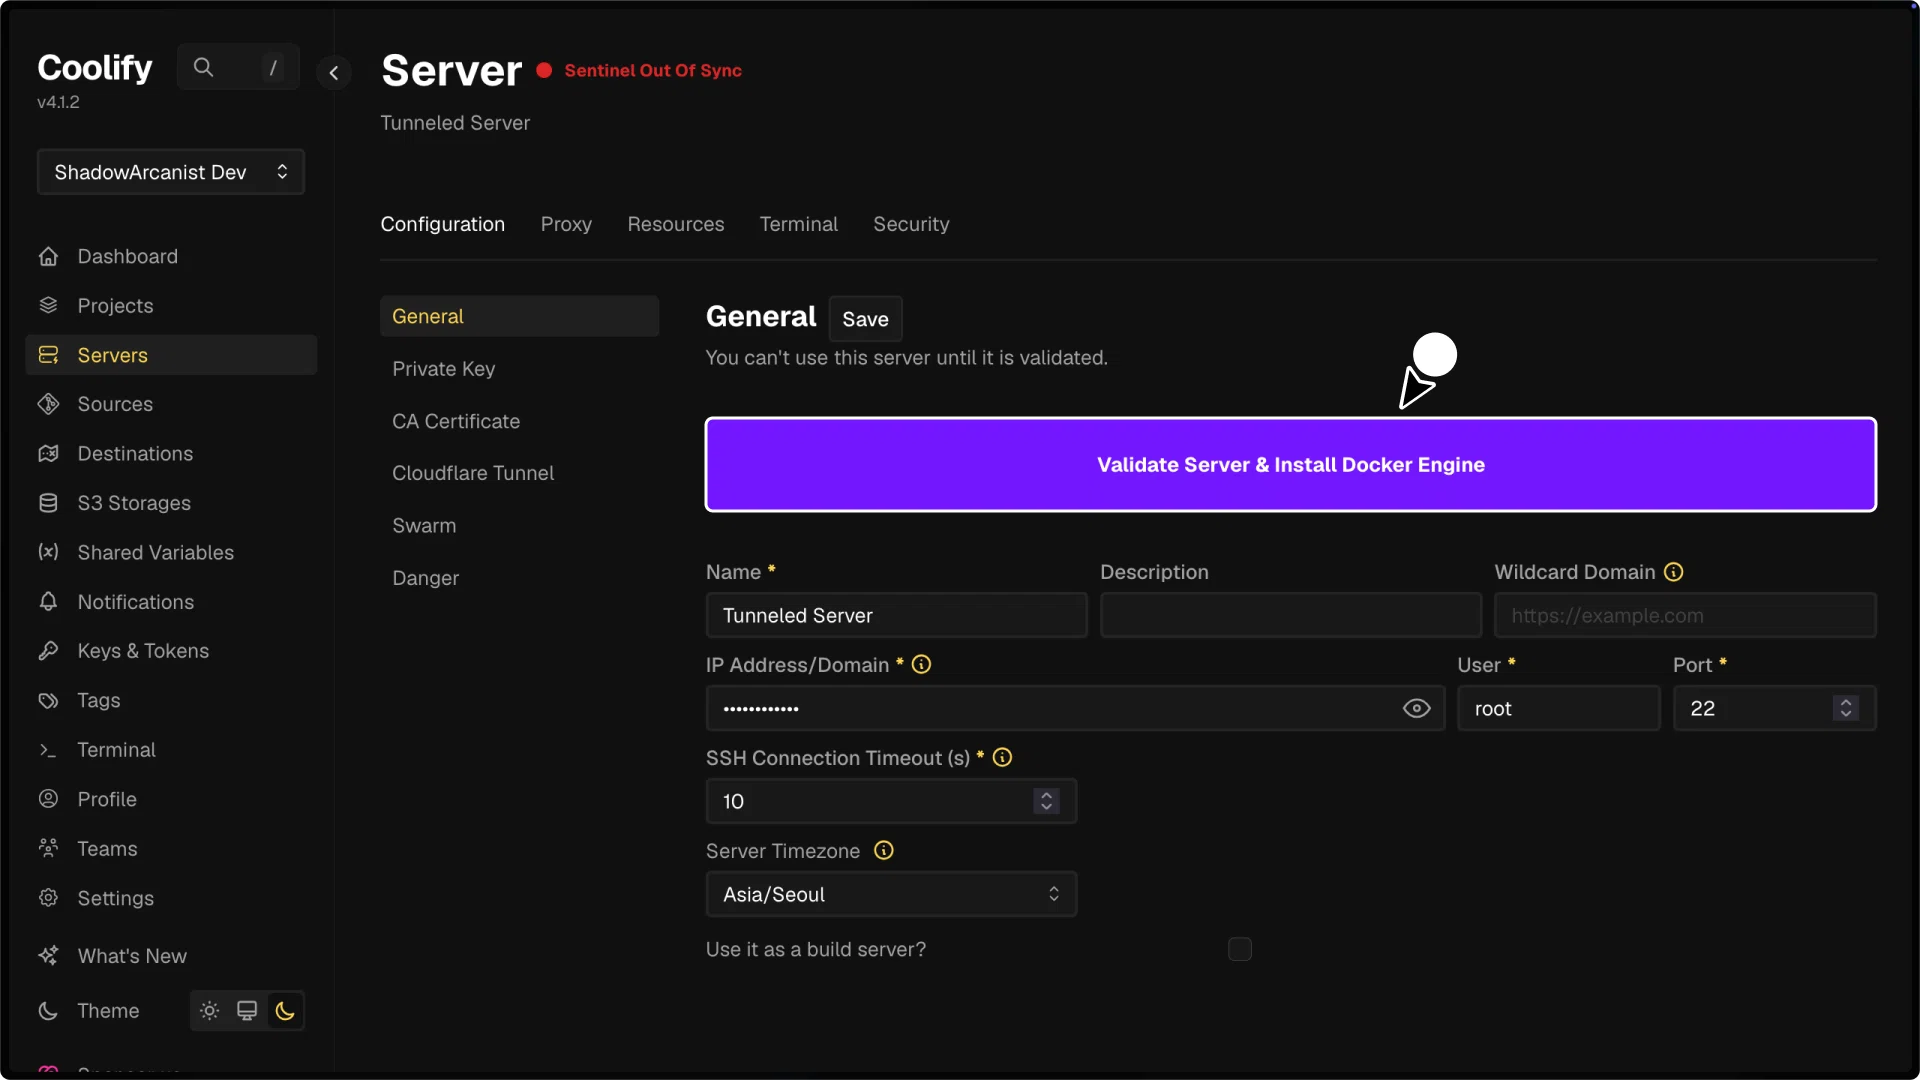Click the Server Timezone info icon
This screenshot has width=1920, height=1080.
tap(884, 850)
